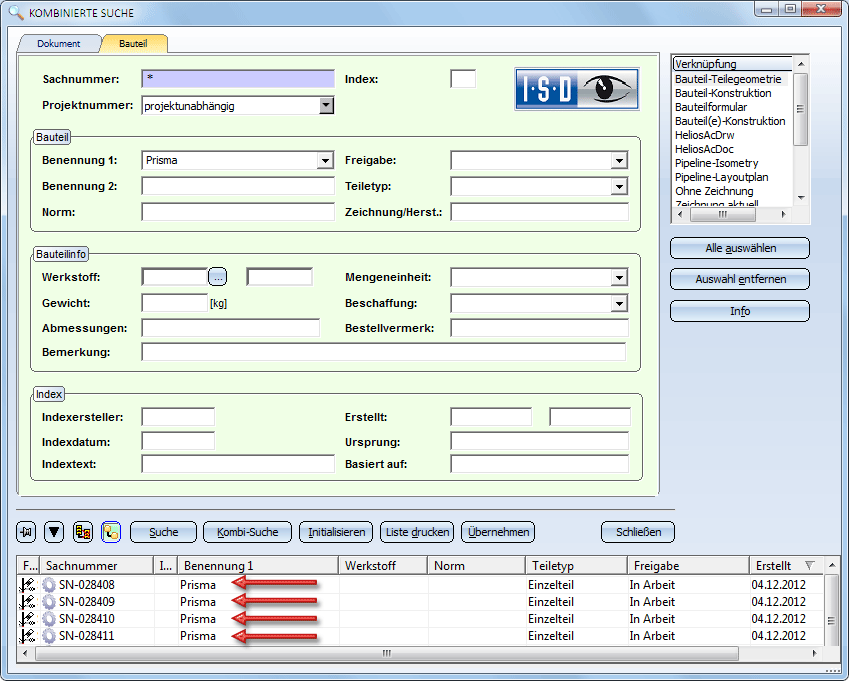Select Pipeline-Isometry in Verknüpfung list
849x681 pixels.
coord(716,163)
